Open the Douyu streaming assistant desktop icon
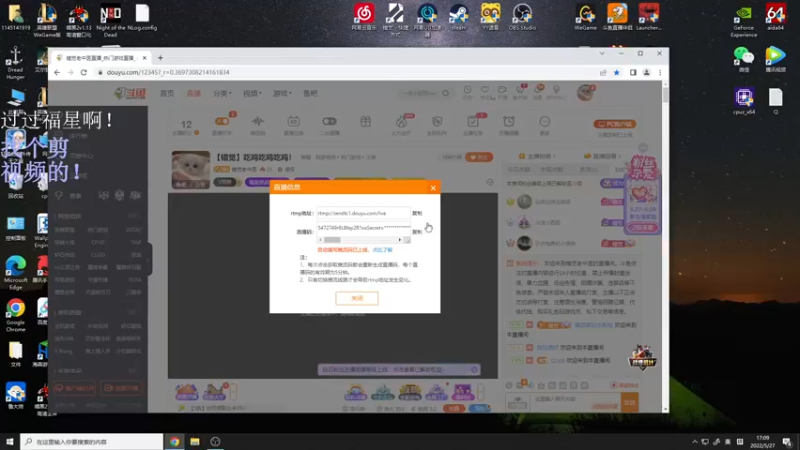The image size is (800, 450). pos(617,17)
